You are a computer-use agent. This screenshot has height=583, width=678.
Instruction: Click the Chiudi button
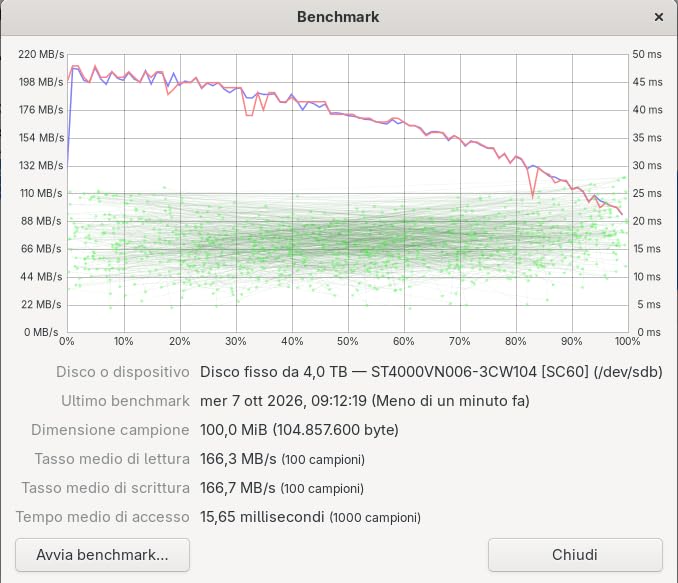pyautogui.click(x=575, y=555)
